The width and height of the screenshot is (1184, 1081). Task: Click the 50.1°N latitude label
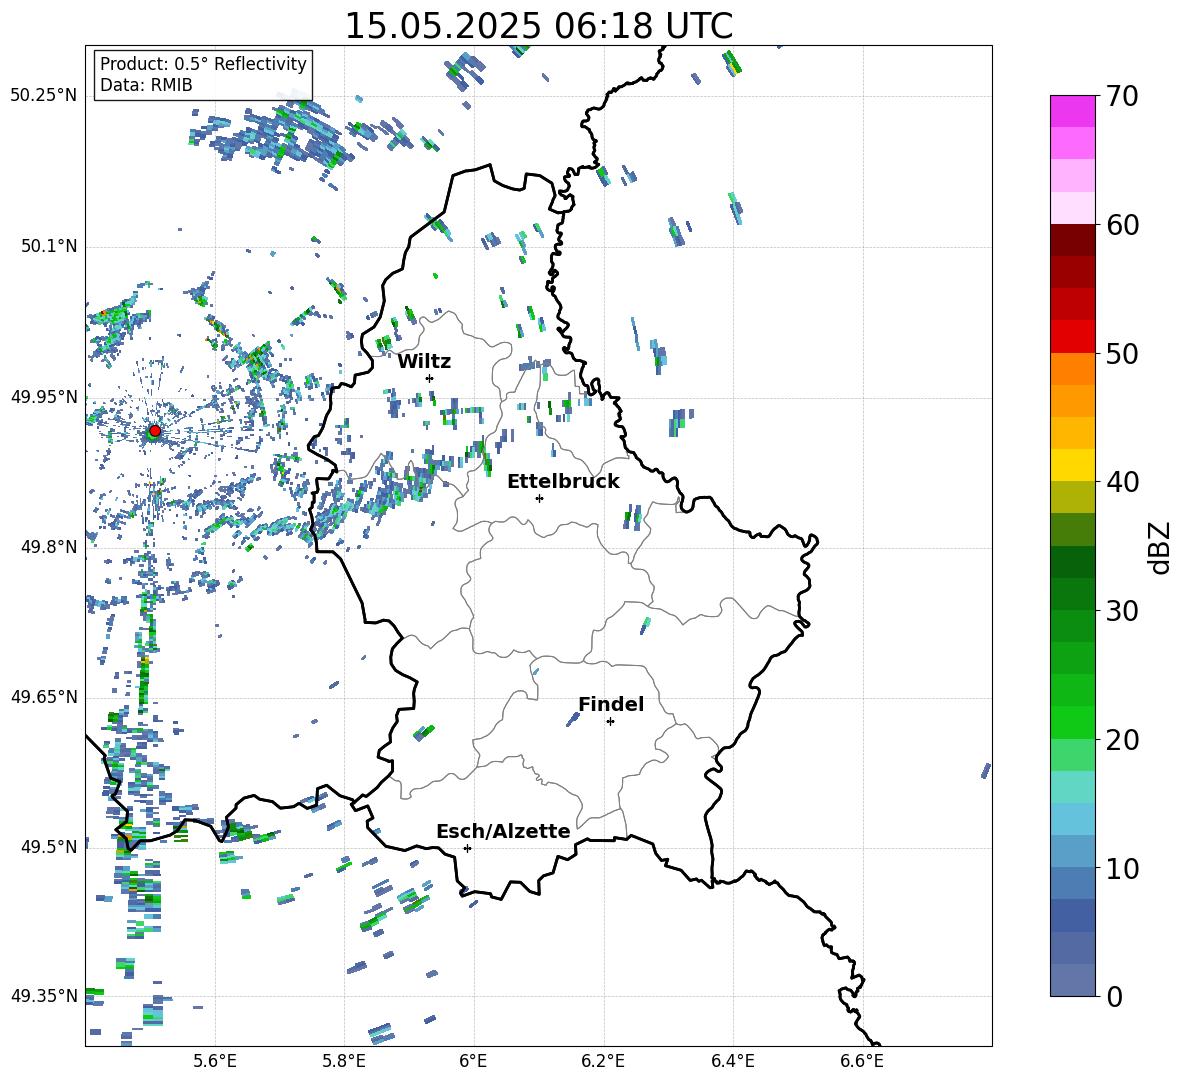click(49, 246)
